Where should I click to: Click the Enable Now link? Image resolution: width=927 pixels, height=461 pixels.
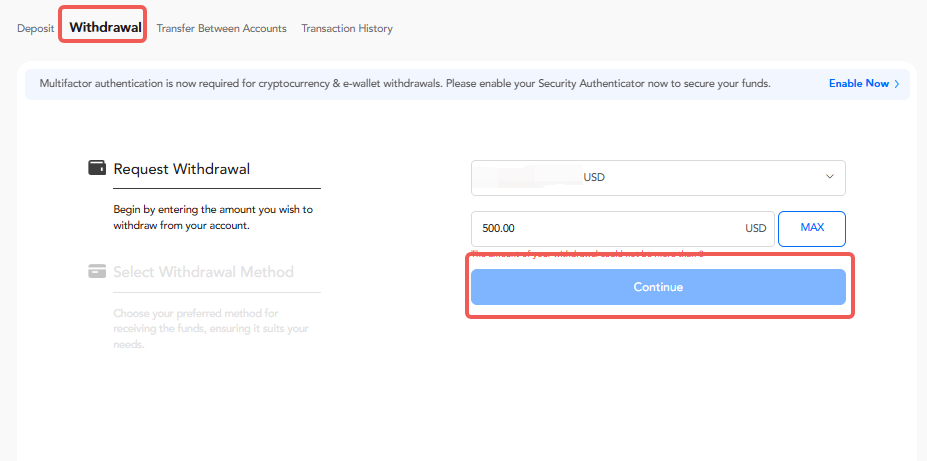pos(858,84)
